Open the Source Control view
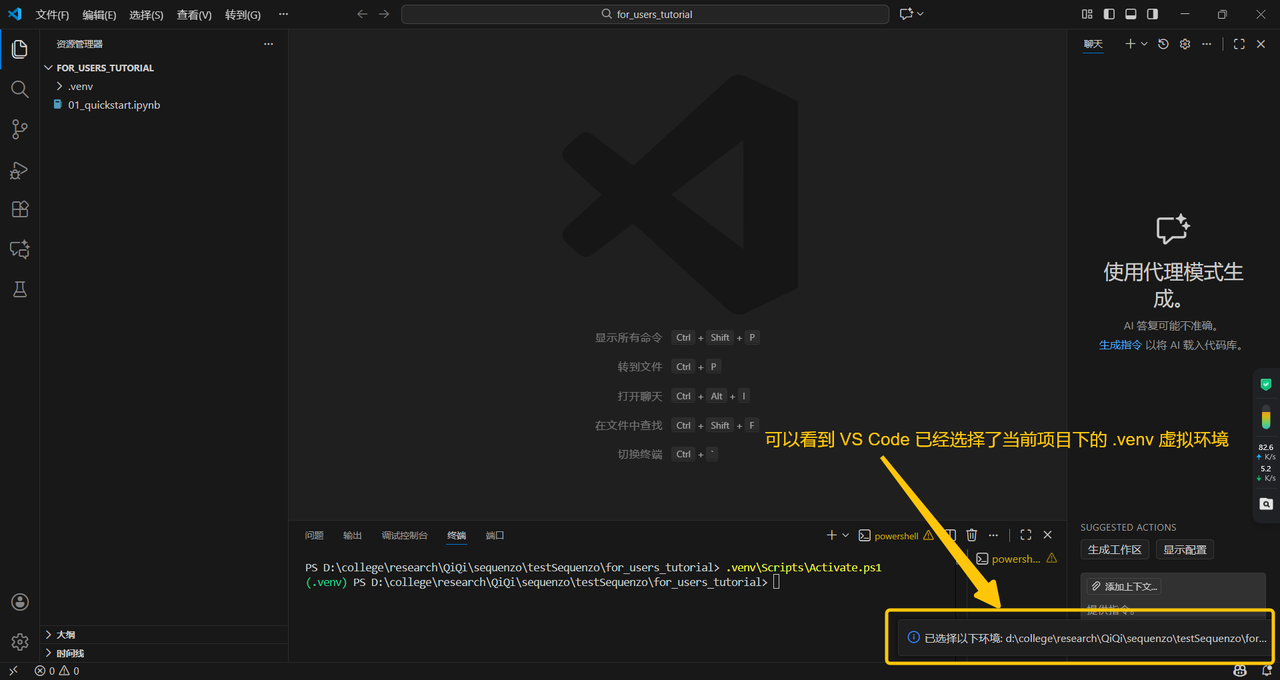The width and height of the screenshot is (1280, 680). point(19,129)
